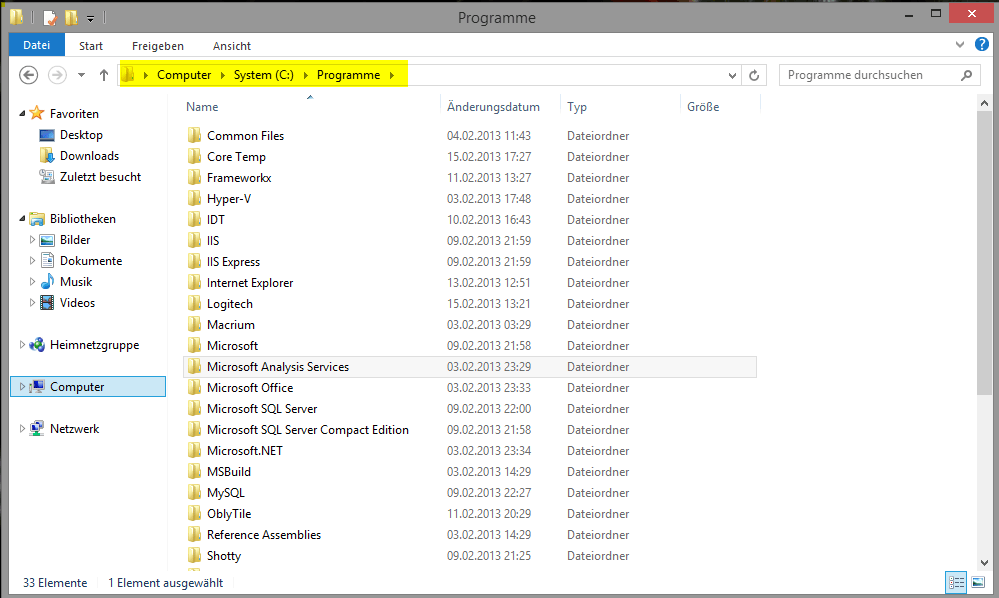999x598 pixels.
Task: Switch to the Ansicht ribbon tab
Action: click(x=231, y=45)
